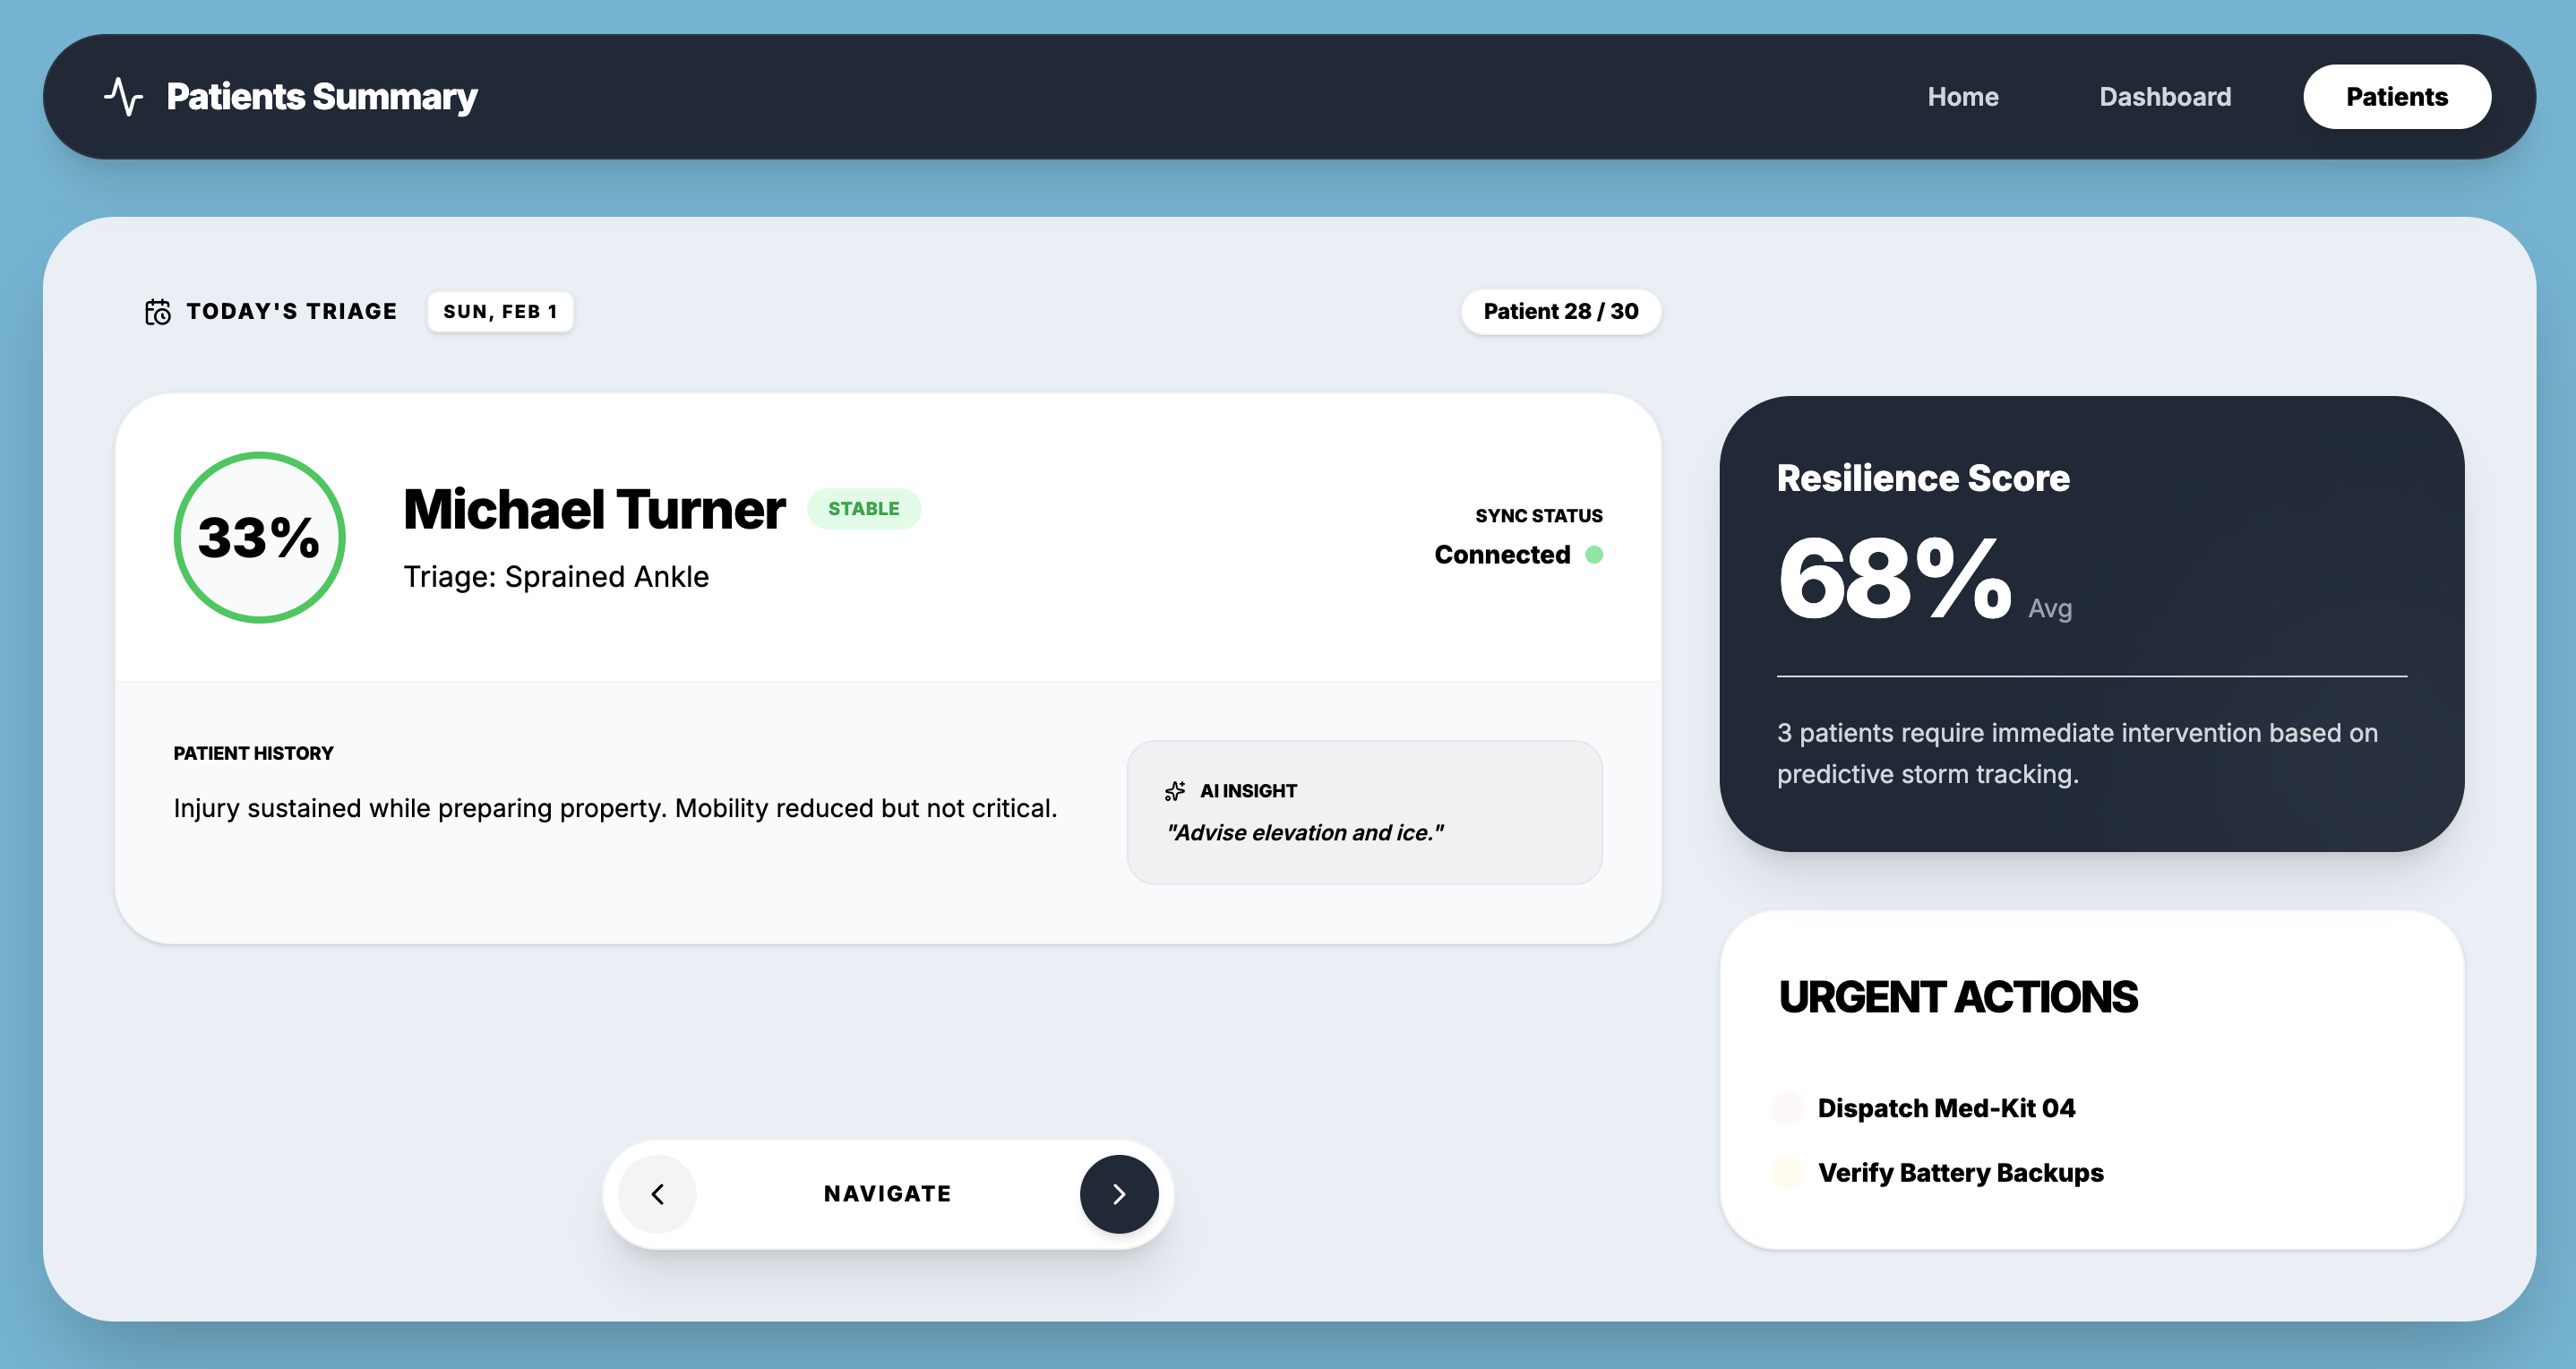Screen dimensions: 2576x1369
Task: Advance to next patient with right chevron
Action: (x=1119, y=1194)
